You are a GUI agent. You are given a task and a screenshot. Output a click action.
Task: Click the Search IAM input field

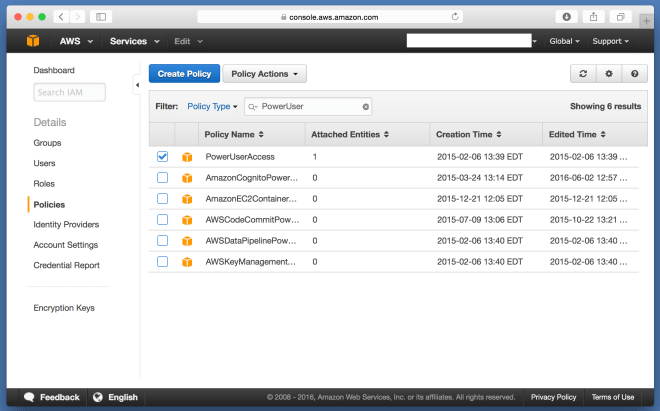click(69, 93)
